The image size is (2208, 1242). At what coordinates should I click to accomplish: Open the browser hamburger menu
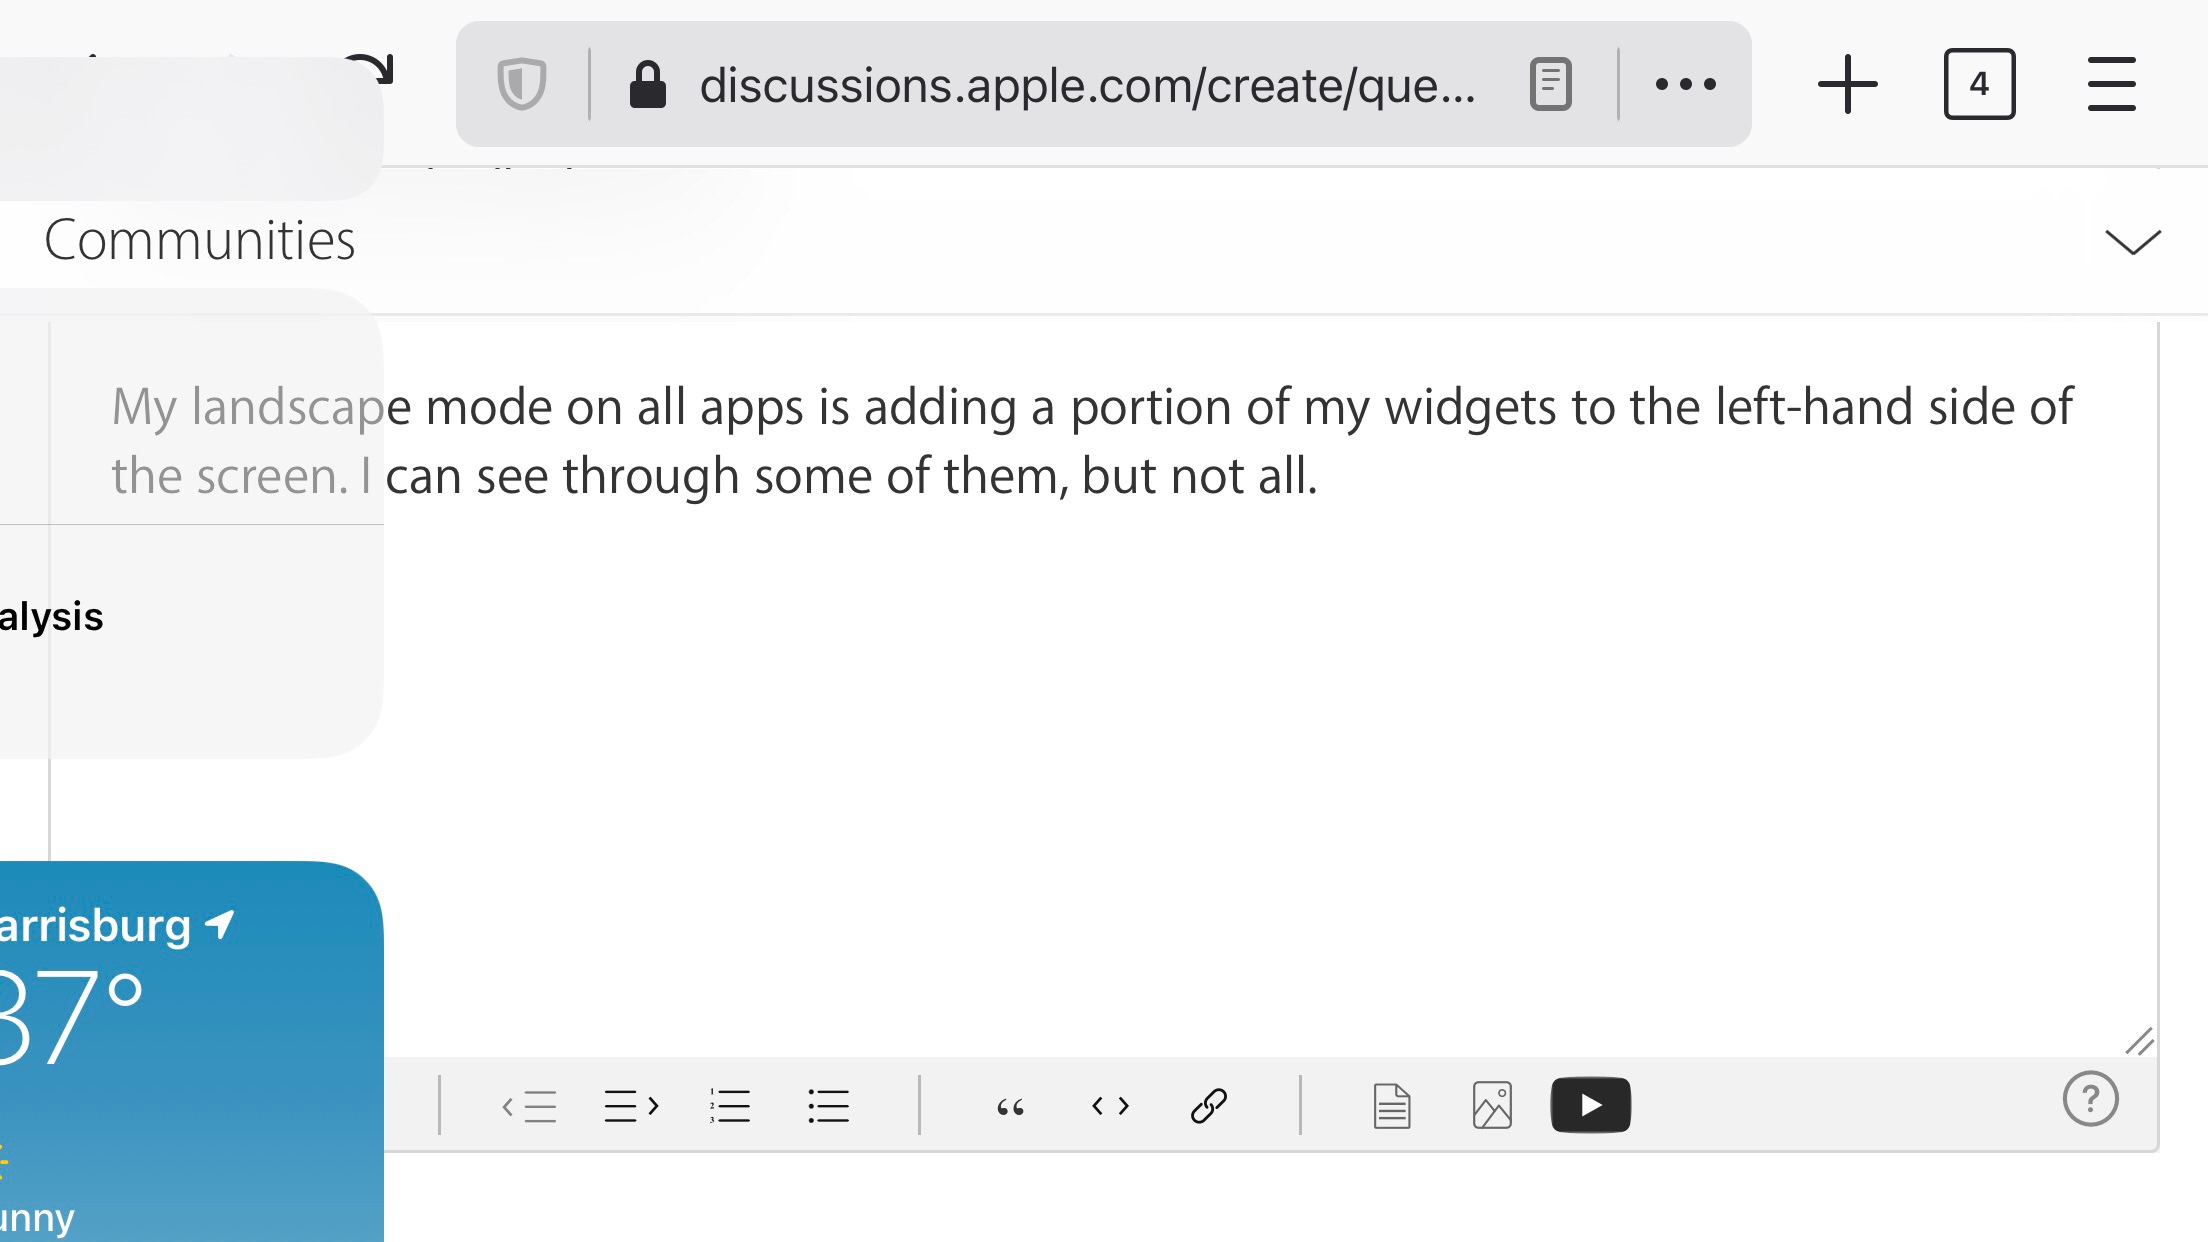(x=2110, y=84)
